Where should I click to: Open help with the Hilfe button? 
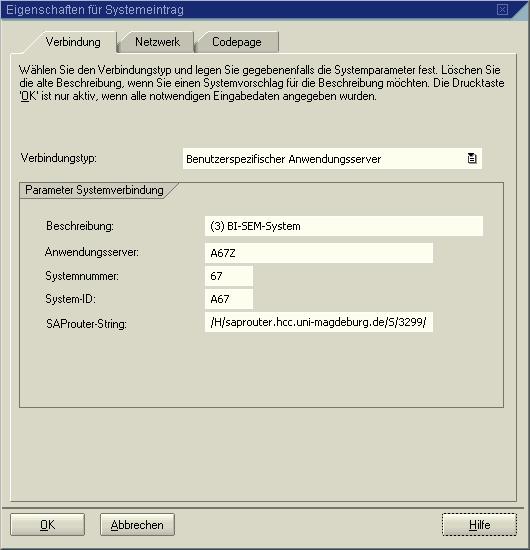479,524
